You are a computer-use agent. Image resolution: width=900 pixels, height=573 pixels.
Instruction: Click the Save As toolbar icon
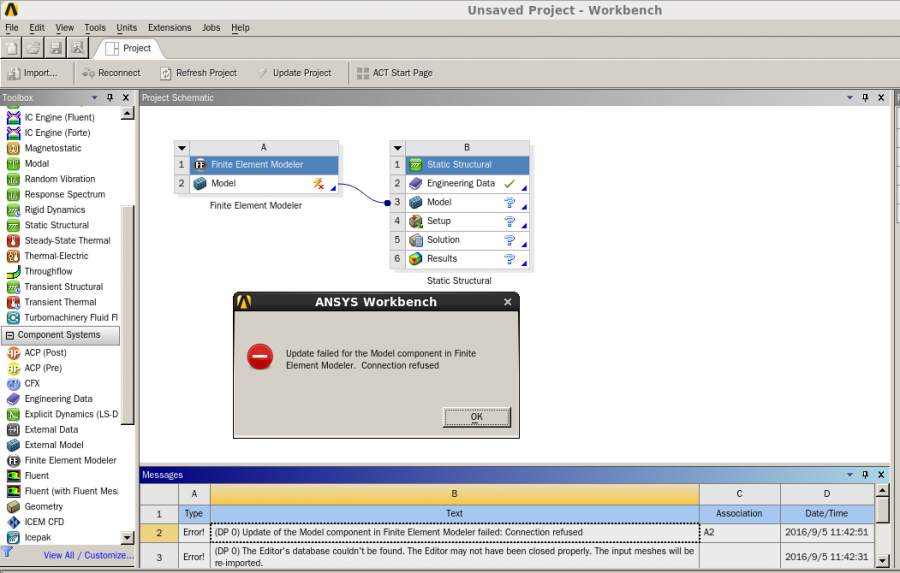[77, 48]
